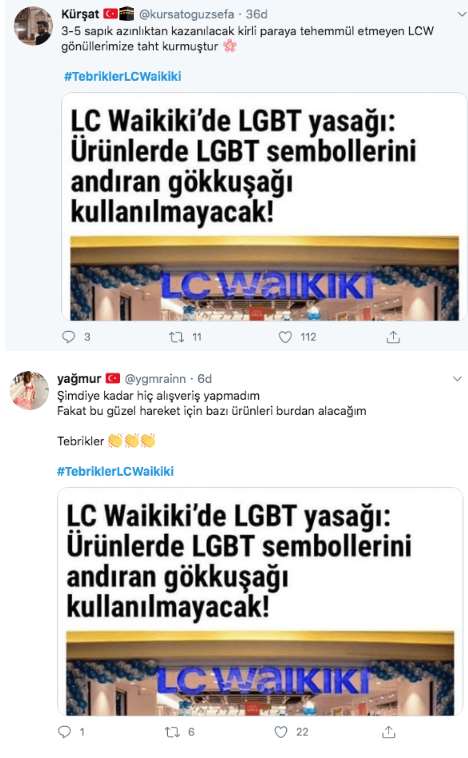Like the tweet with 112 likes
This screenshot has height=758, width=468.
click(285, 336)
